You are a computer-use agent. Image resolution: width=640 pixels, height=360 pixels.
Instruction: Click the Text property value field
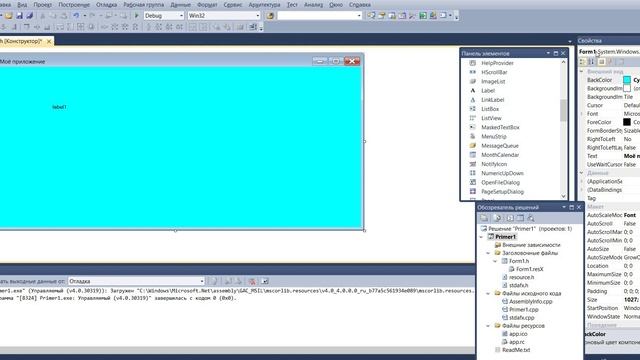point(631,156)
